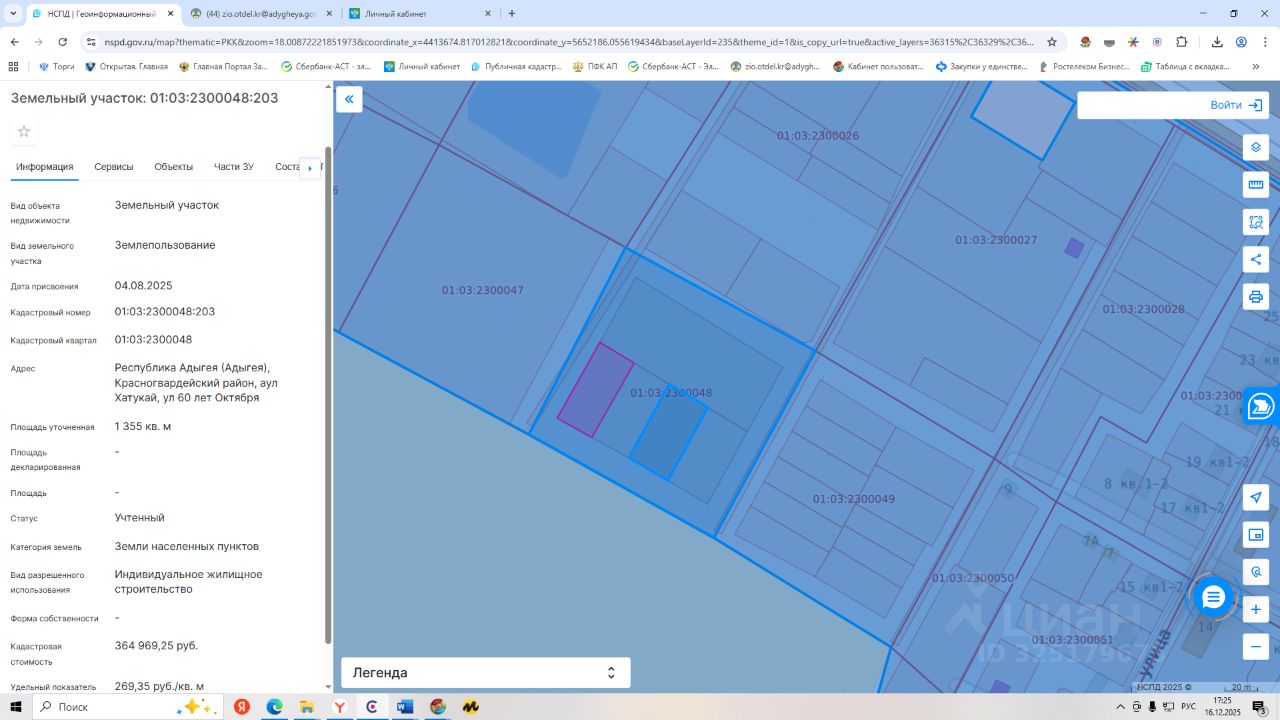The width and height of the screenshot is (1280, 720).
Task: Open Windows notification center
Action: click(1259, 707)
